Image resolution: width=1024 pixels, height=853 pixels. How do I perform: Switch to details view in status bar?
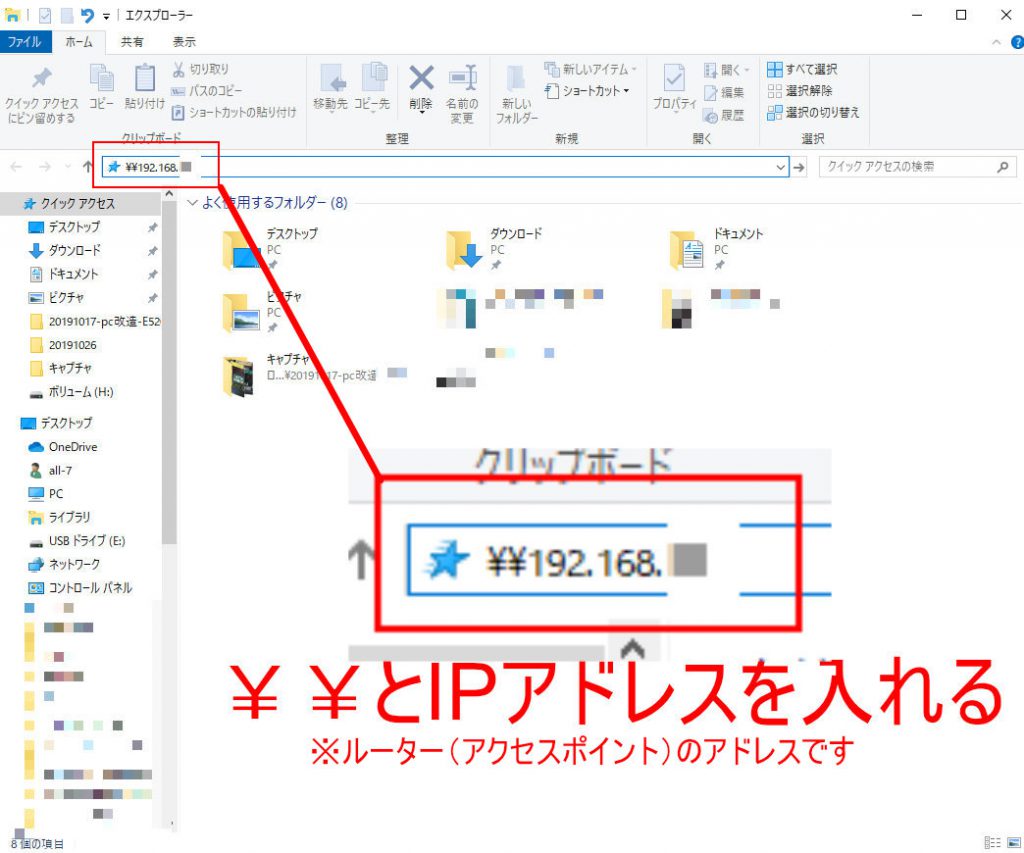pos(992,843)
